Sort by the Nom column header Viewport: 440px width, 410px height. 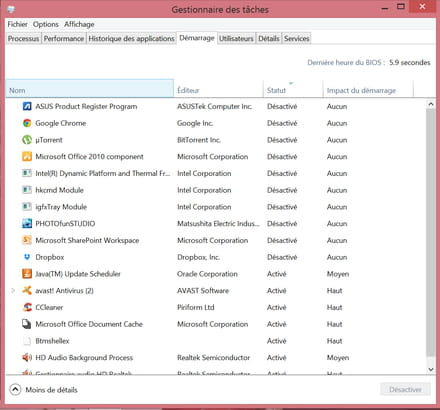[90, 88]
